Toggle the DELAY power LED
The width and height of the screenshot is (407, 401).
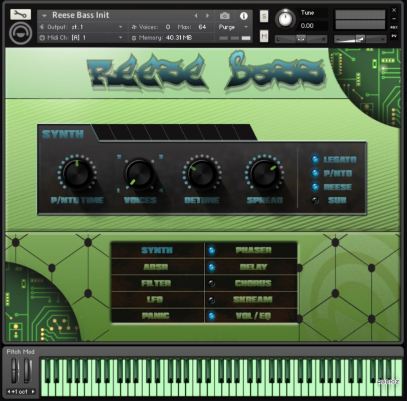coord(211,267)
